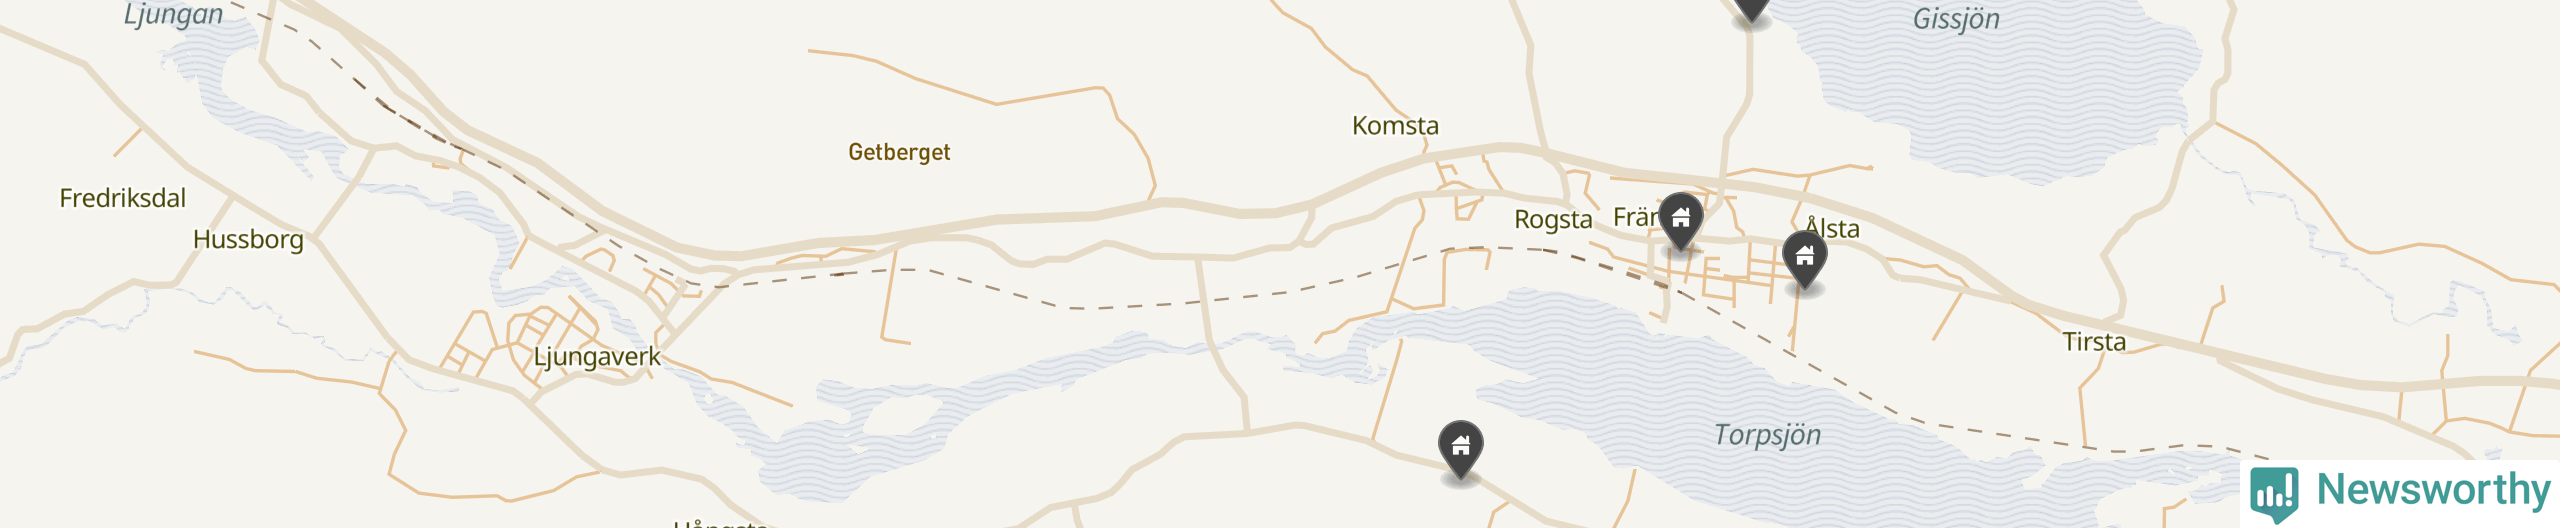Screen dimensions: 2560x528
Task: Click the Ljungaverk place label
Action: [x=597, y=357]
